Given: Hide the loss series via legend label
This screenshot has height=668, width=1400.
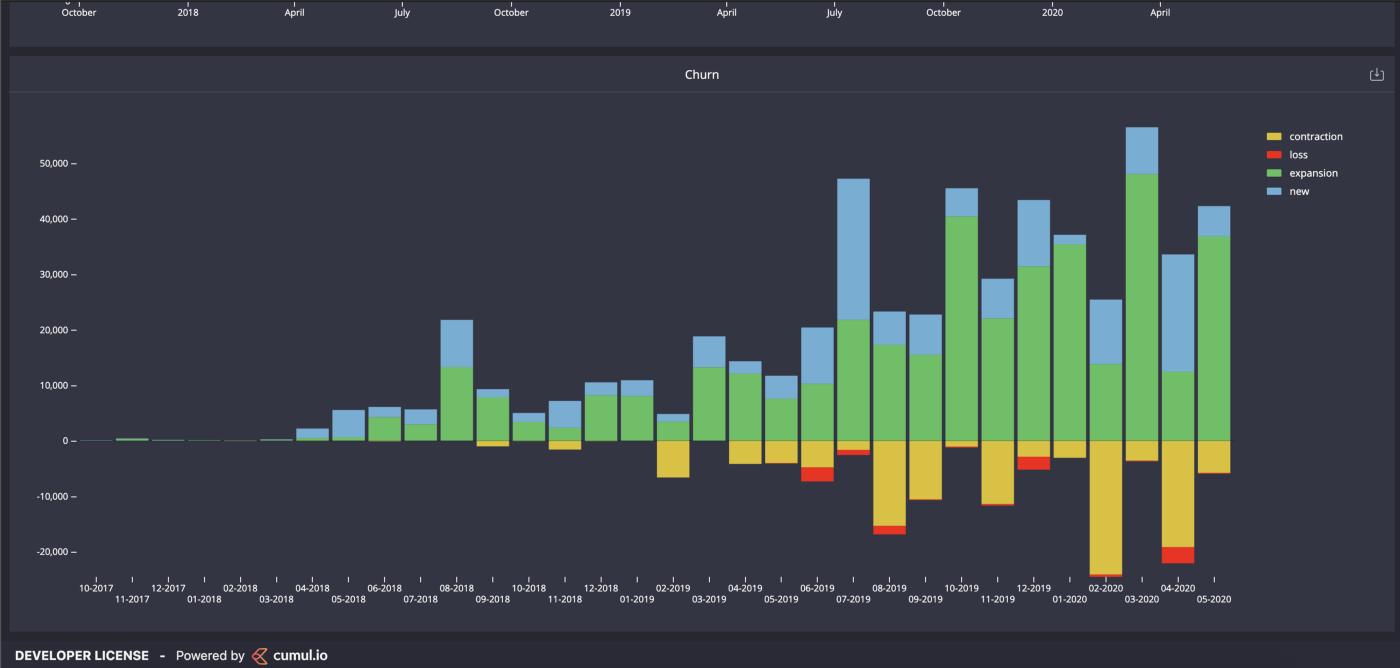Looking at the screenshot, I should [x=1298, y=155].
